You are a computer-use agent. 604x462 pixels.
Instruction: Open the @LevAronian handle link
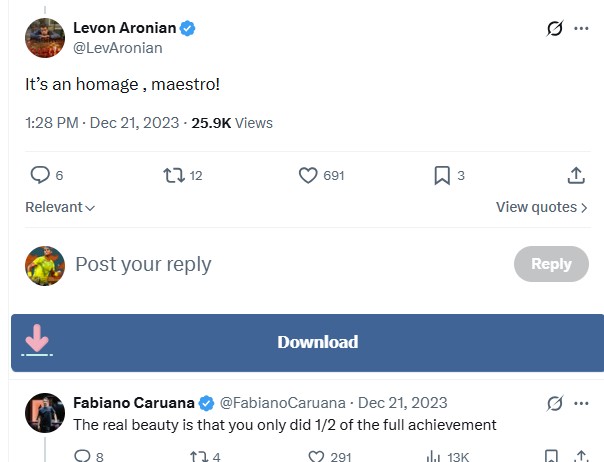[118, 48]
